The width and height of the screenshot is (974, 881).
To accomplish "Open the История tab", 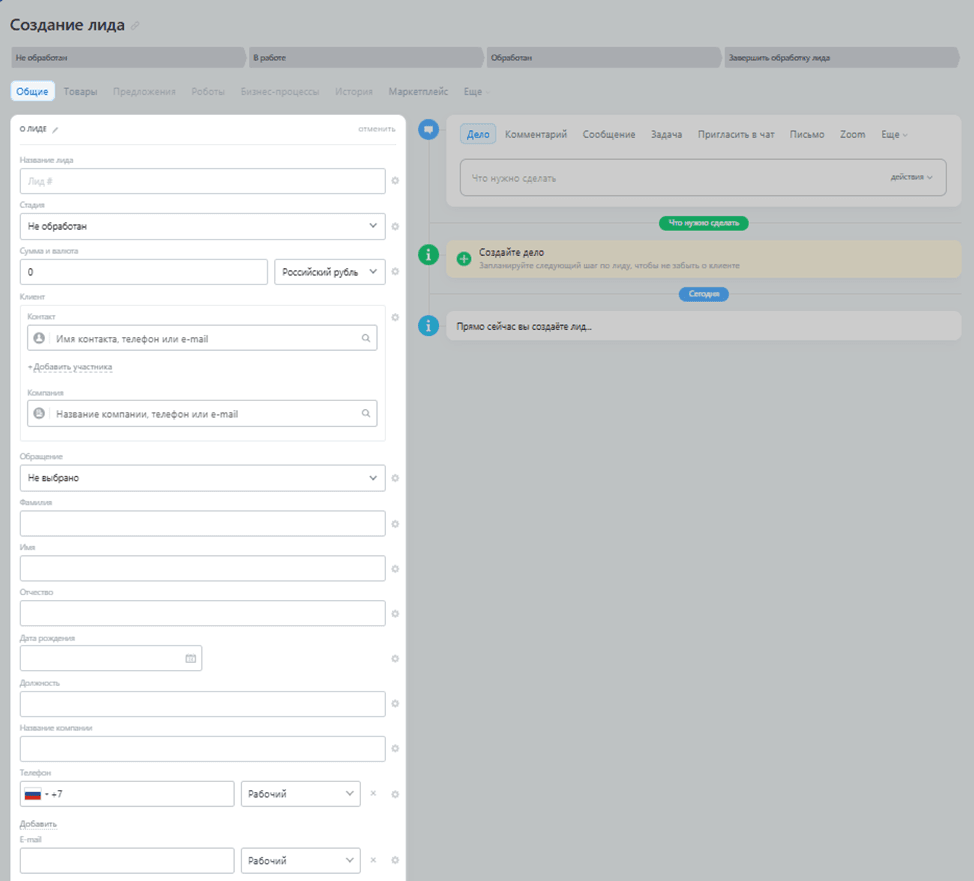I will click(354, 92).
